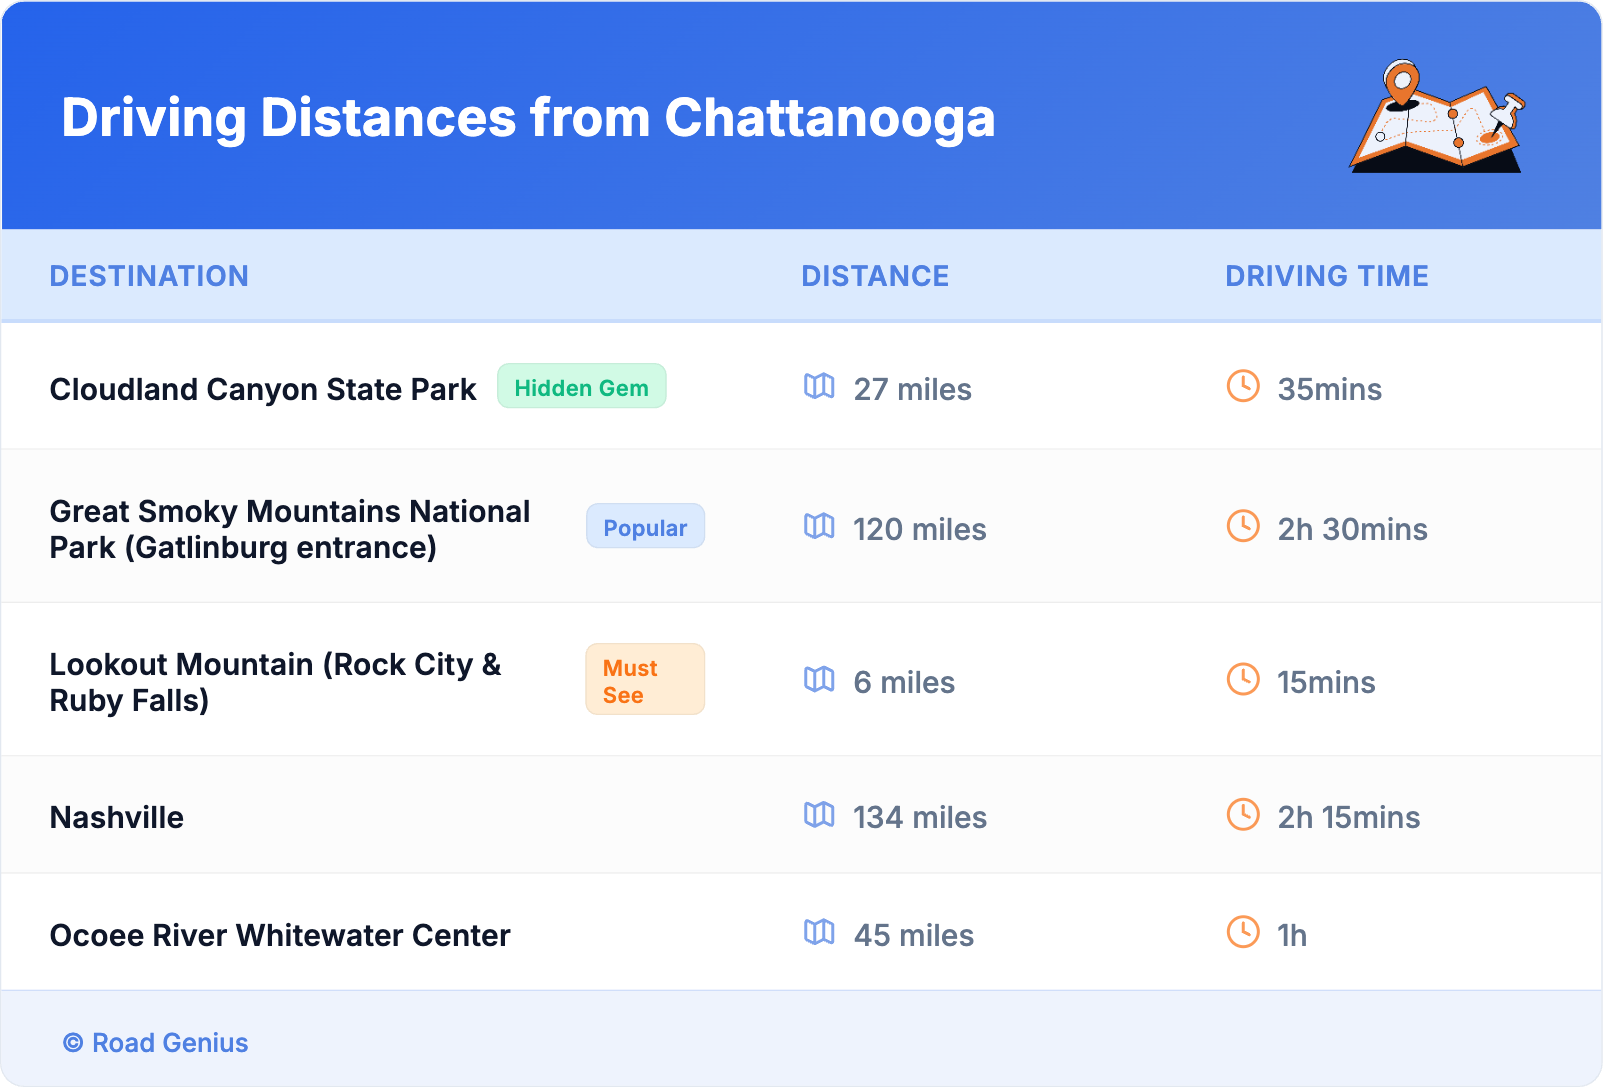Select the Cloudland Canyon State Park row title
This screenshot has width=1604, height=1088.
(263, 389)
